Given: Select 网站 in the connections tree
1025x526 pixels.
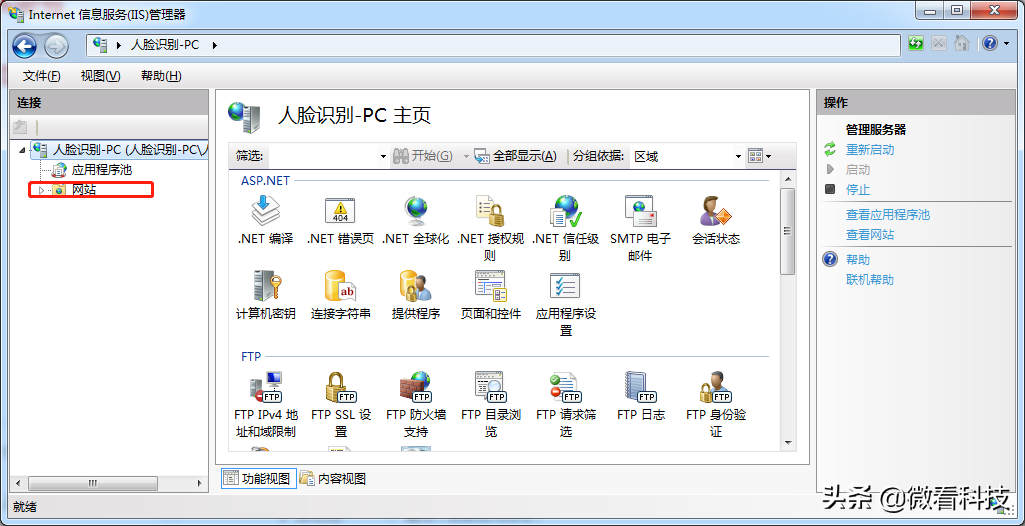Looking at the screenshot, I should point(84,190).
